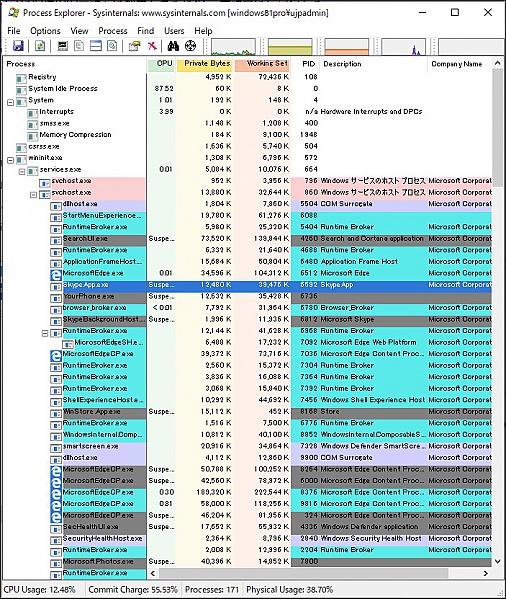
Task: Open the Options menu
Action: pos(45,31)
